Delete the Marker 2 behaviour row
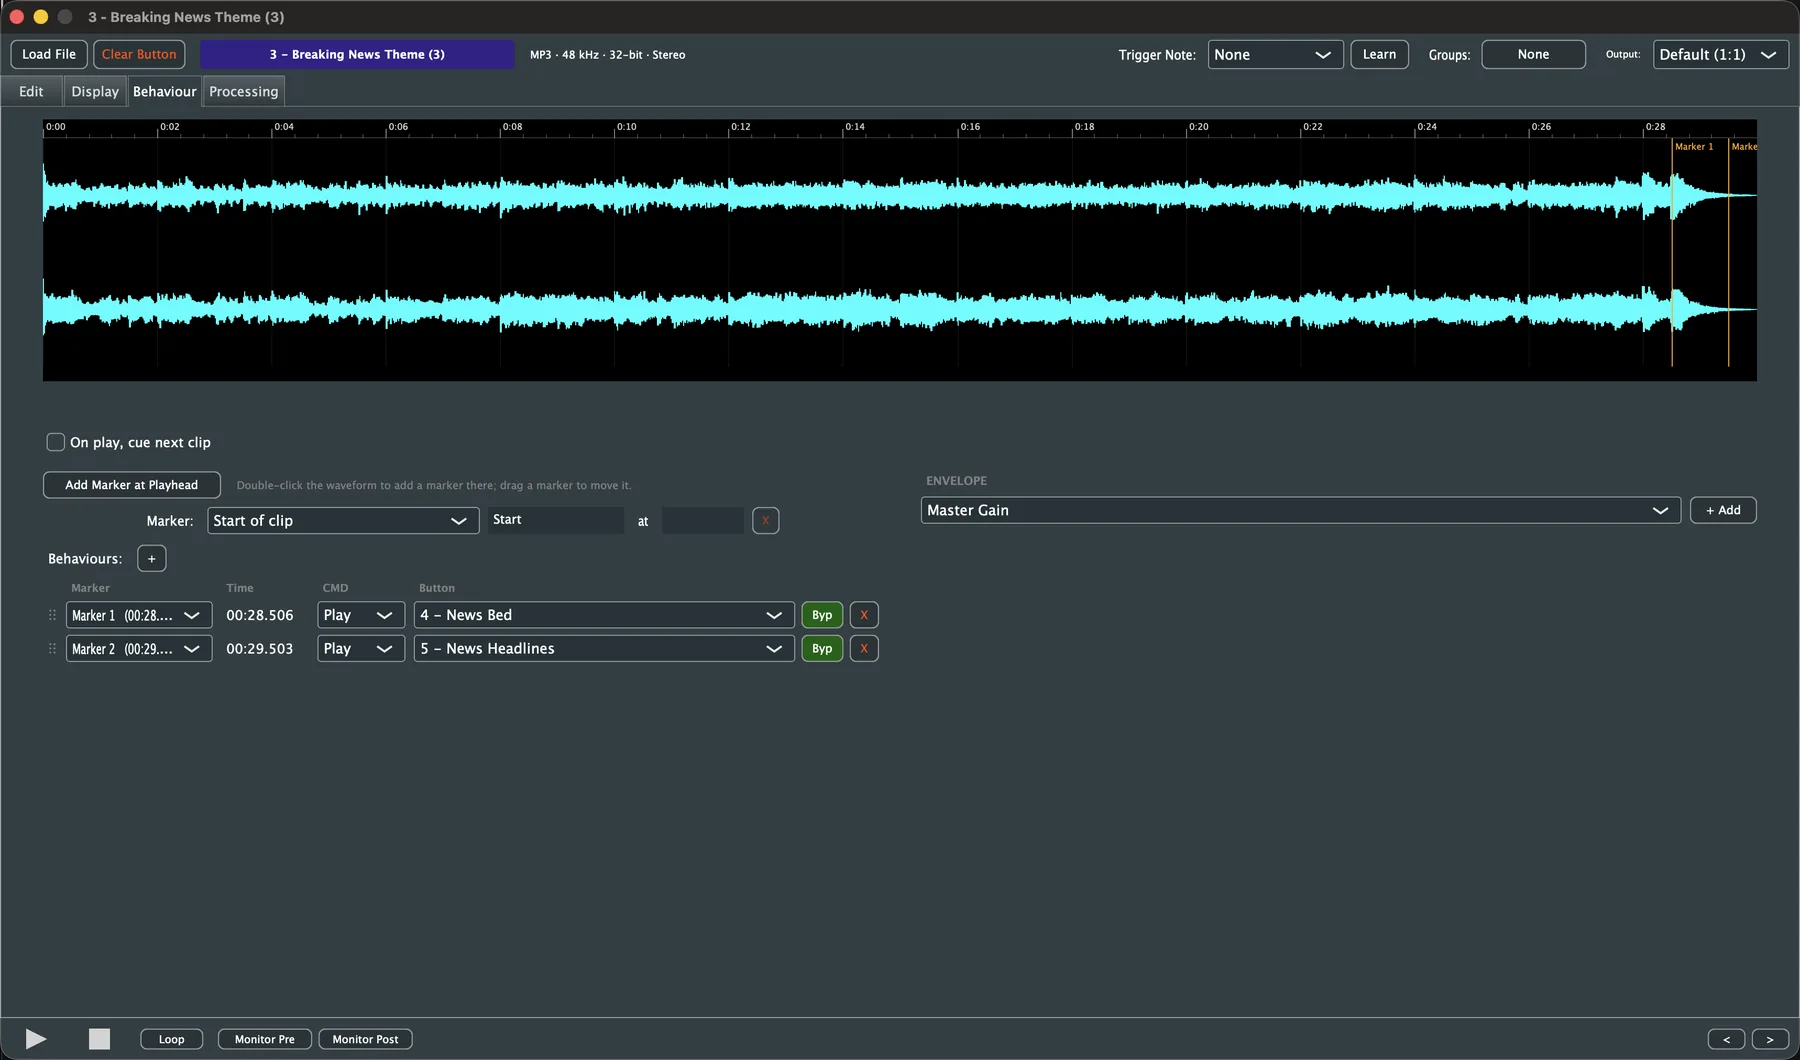1800x1060 pixels. click(x=864, y=649)
